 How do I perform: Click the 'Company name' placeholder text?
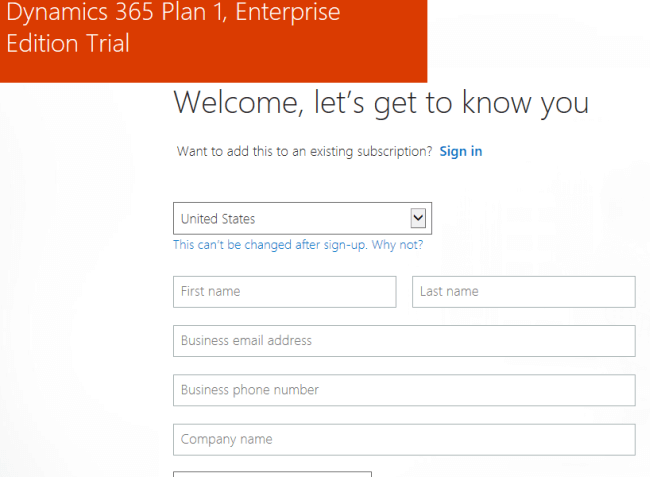point(226,439)
